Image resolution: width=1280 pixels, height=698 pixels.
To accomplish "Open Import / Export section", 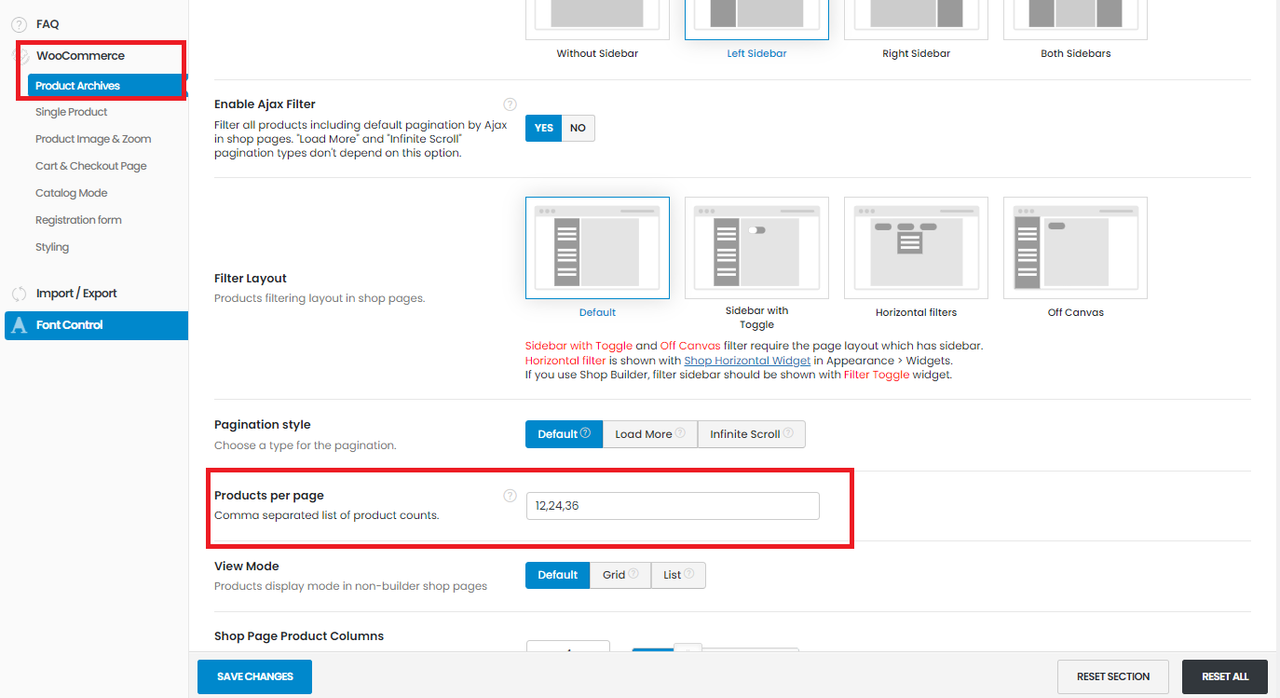I will 76,293.
